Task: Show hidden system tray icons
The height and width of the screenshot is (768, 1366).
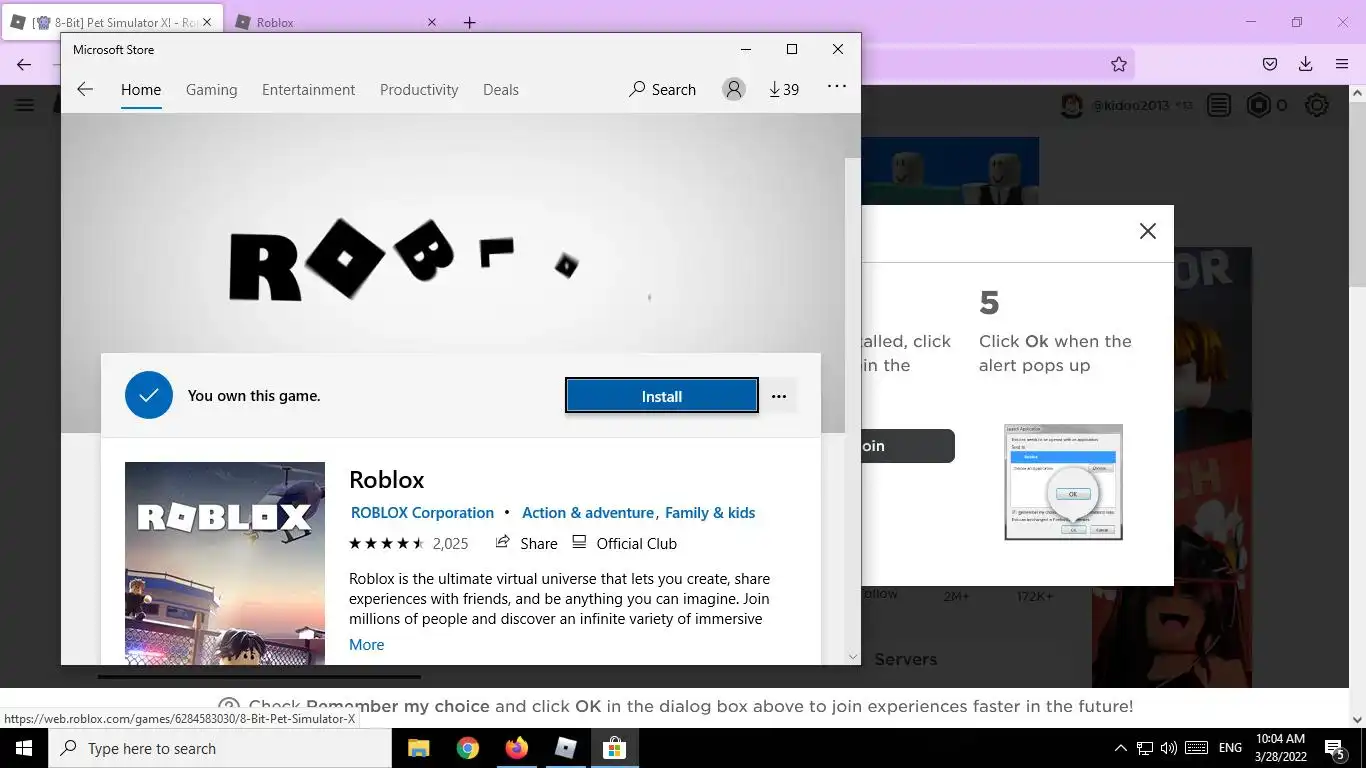Action: tap(1120, 748)
